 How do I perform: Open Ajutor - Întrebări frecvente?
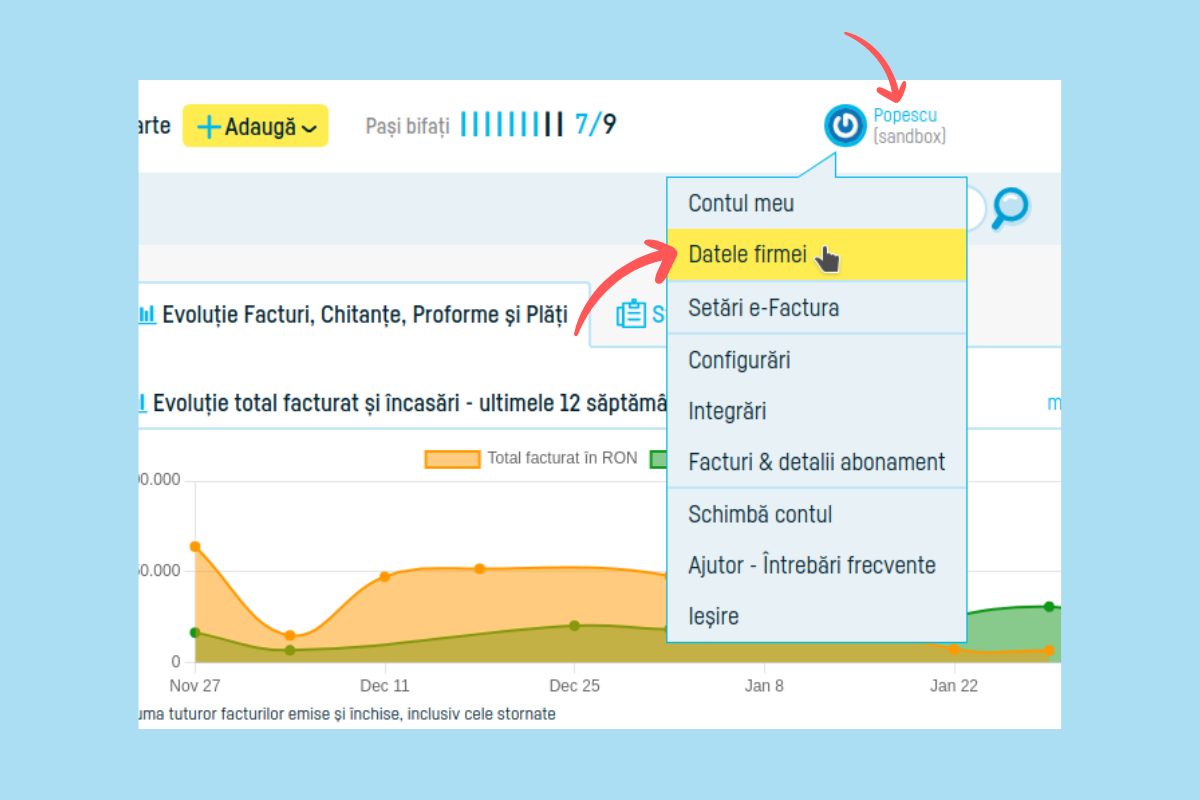pos(811,565)
